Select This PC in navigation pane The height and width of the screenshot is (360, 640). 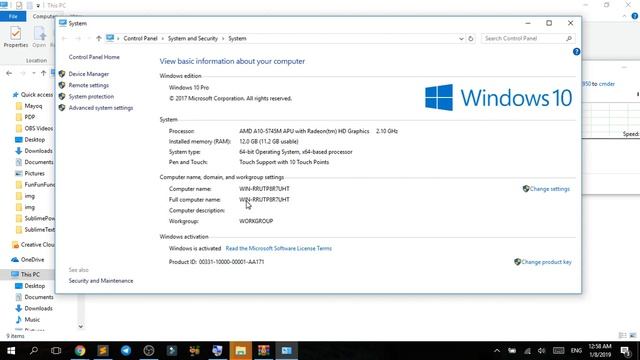pos(30,275)
